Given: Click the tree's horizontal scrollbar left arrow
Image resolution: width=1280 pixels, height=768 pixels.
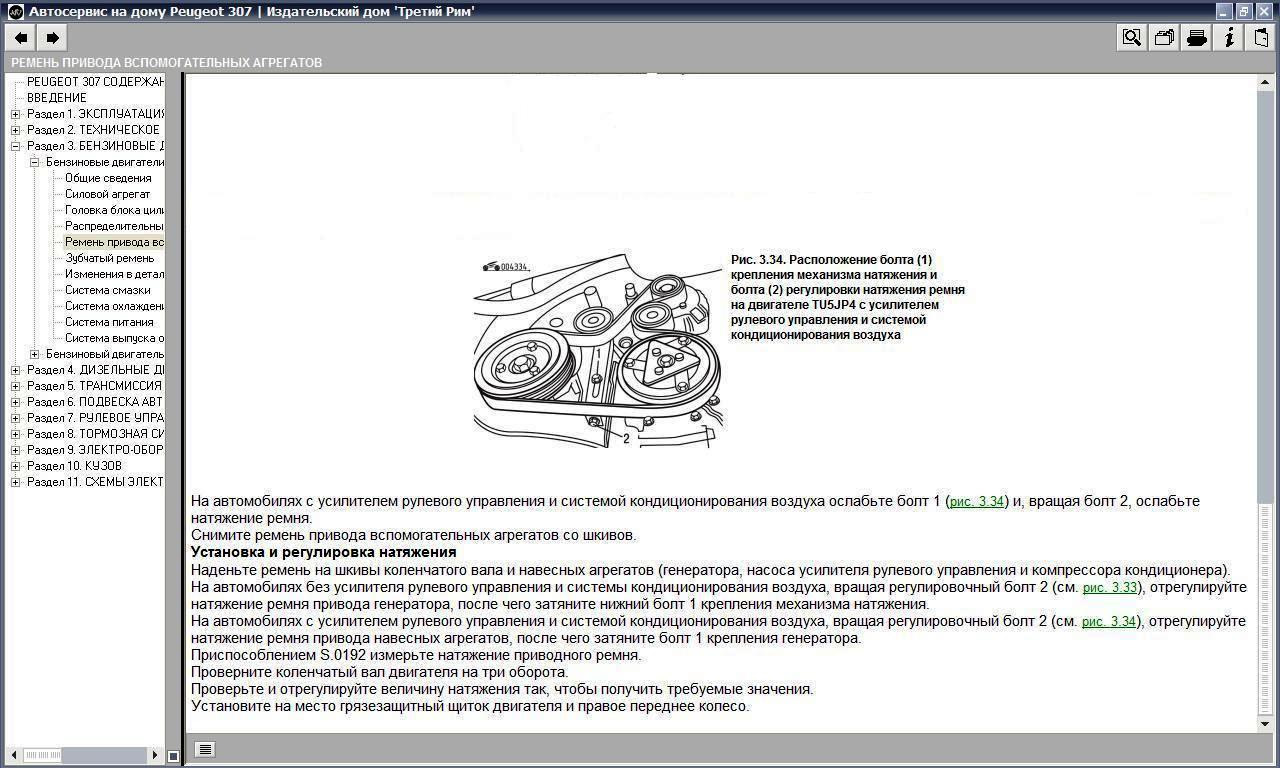Looking at the screenshot, I should (15, 756).
